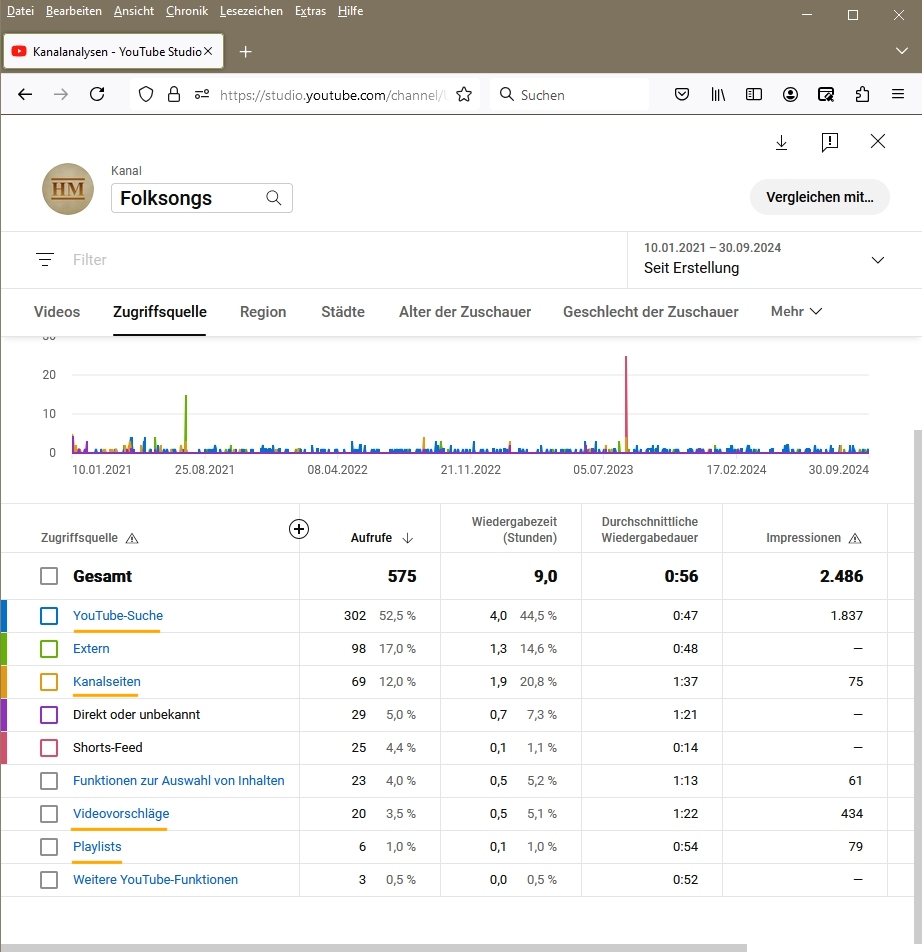Open the Firefox account icon
The image size is (922, 952).
pyautogui.click(x=790, y=94)
